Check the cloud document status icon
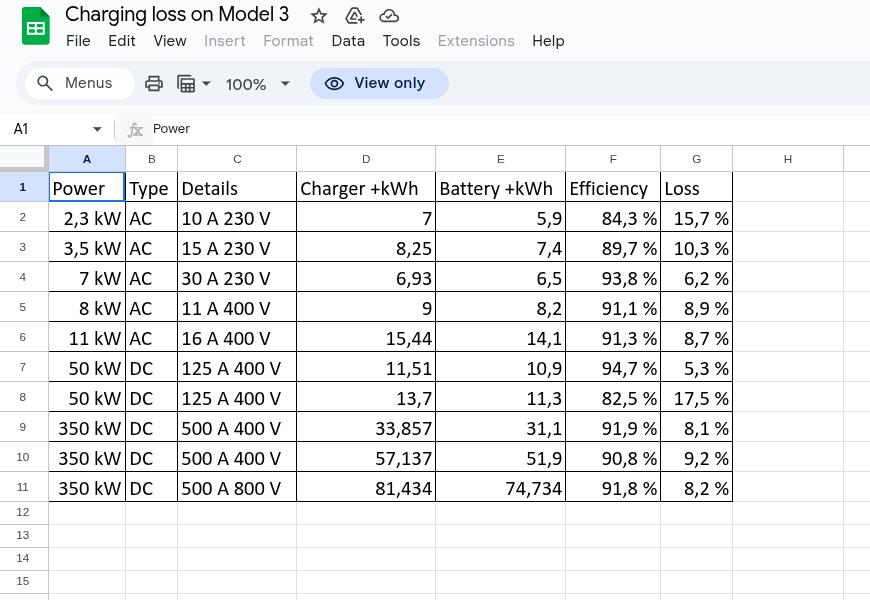Viewport: 870px width, 600px height. point(389,16)
